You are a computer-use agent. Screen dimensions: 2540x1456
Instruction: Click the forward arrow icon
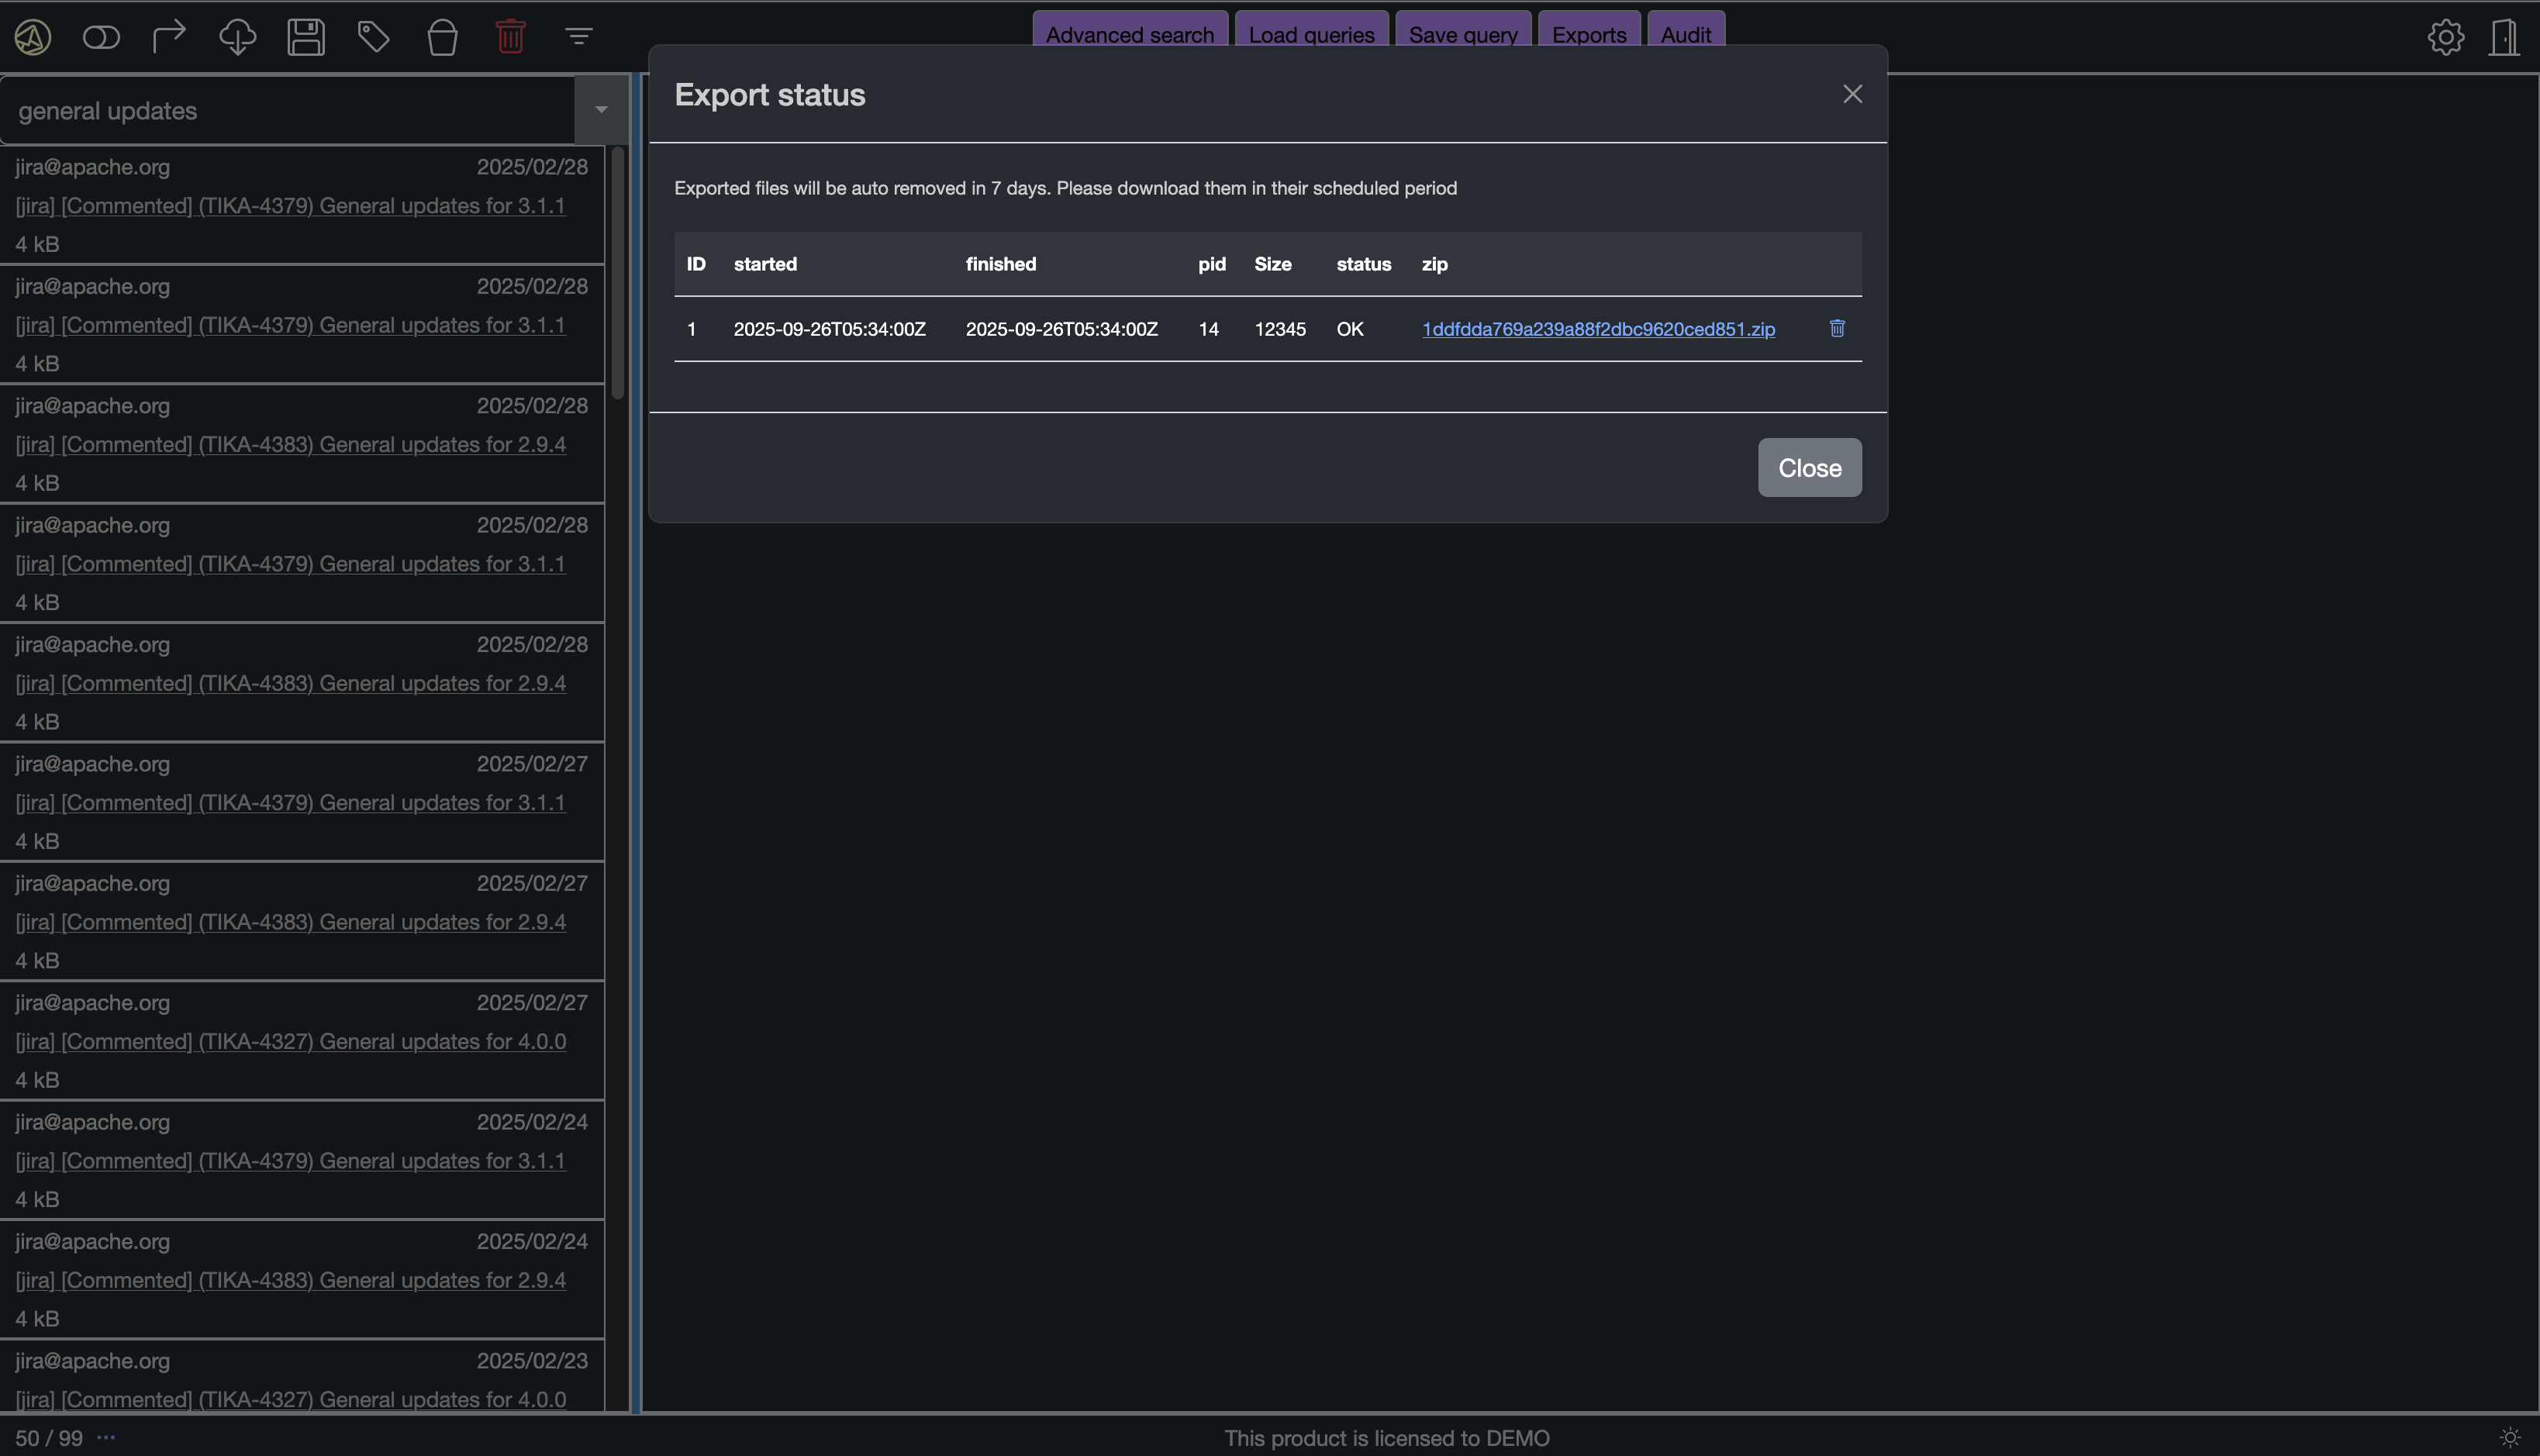tap(169, 37)
